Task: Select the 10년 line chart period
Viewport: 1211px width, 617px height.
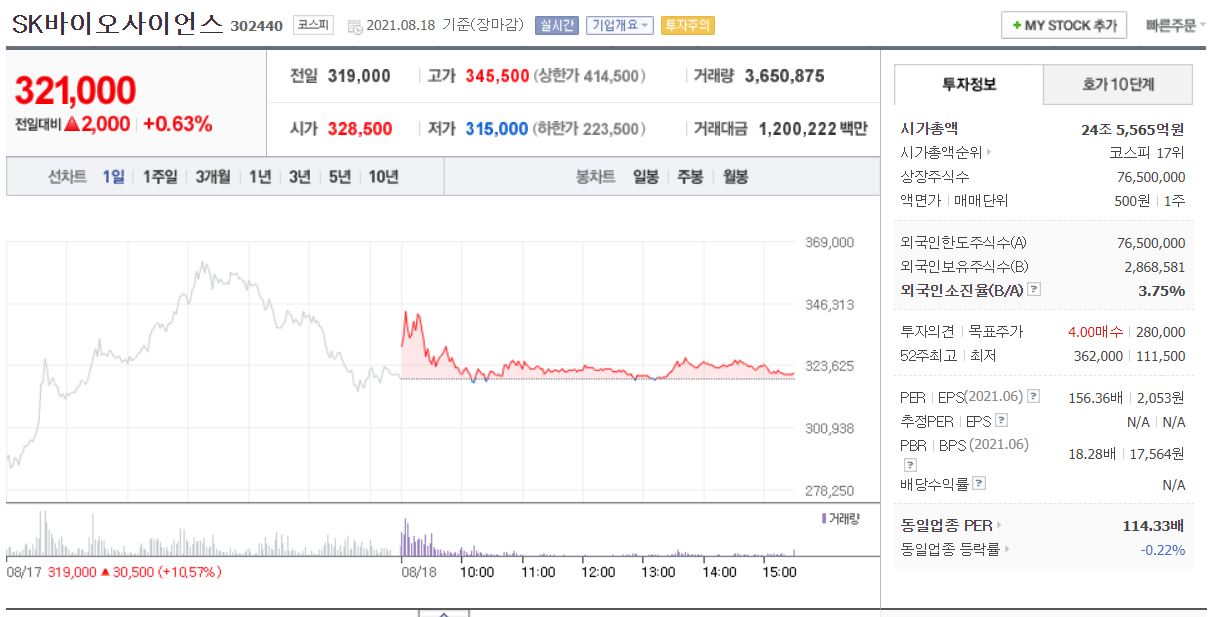Action: tap(384, 177)
